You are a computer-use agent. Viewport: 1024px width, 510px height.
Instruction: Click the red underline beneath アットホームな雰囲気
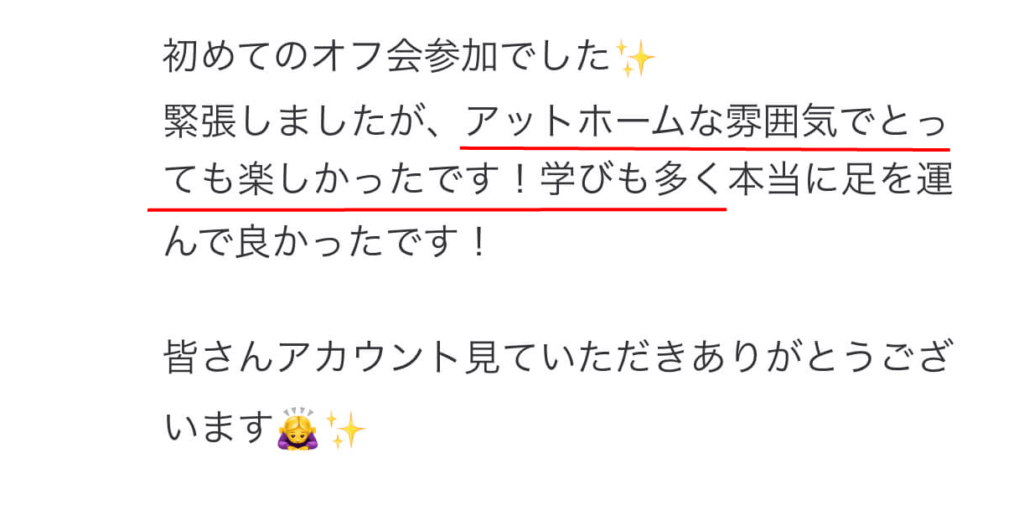(x=705, y=148)
